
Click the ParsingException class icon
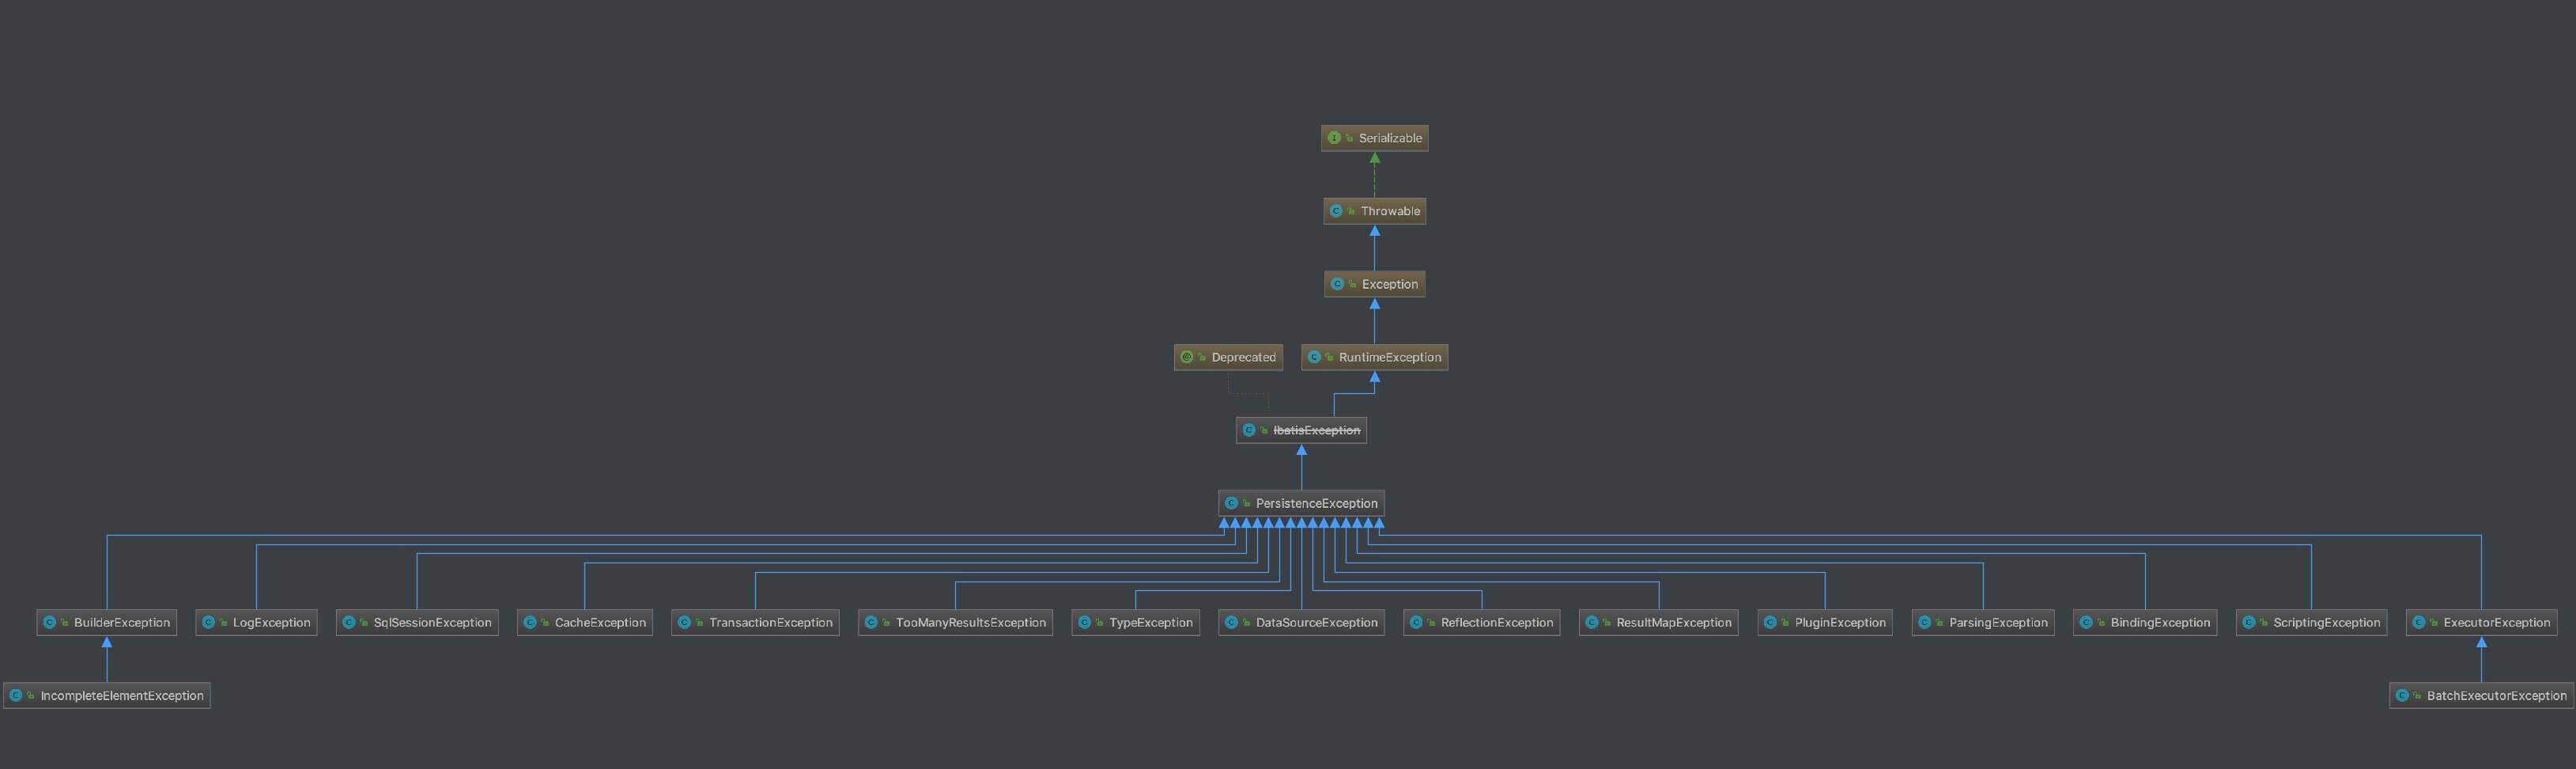coord(1924,622)
